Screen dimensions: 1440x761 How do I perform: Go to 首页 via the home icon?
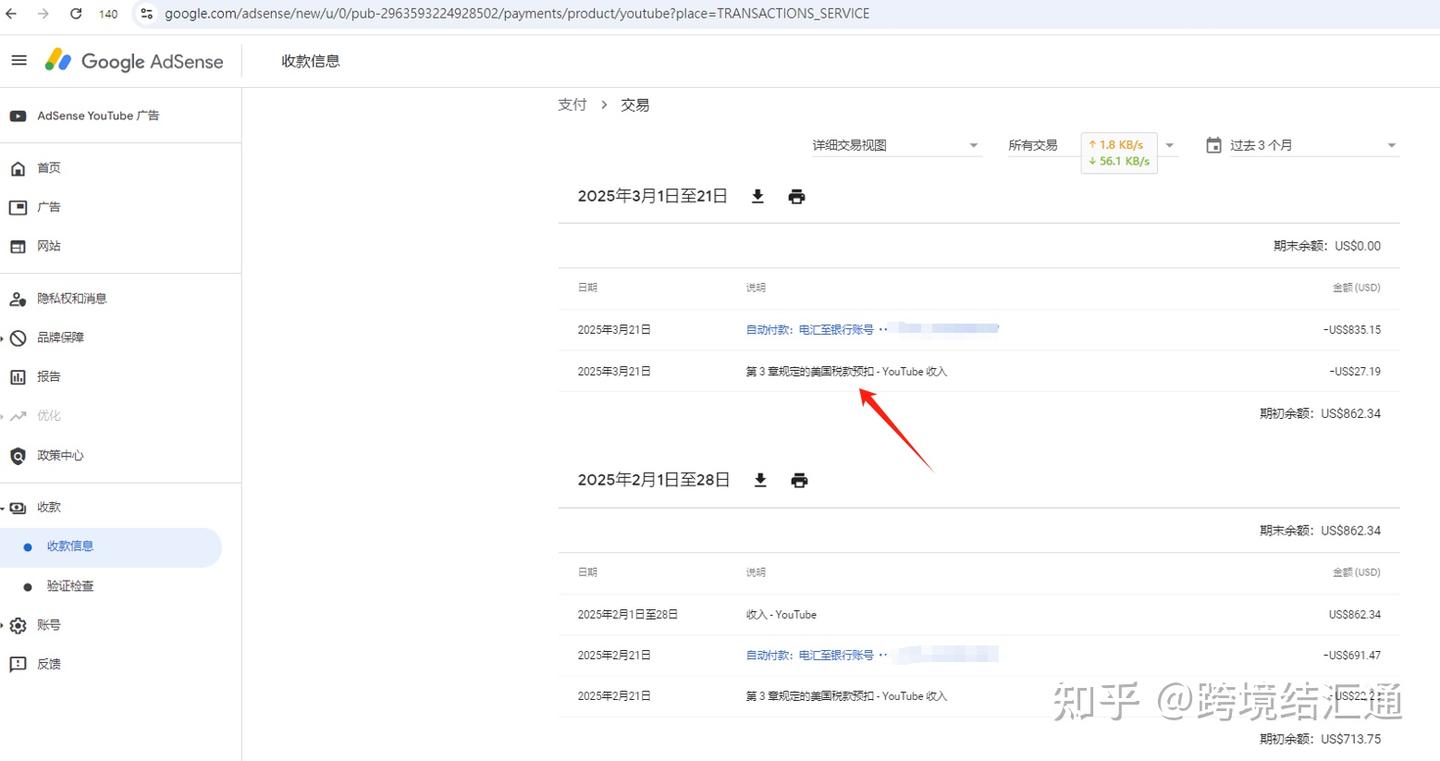click(18, 168)
